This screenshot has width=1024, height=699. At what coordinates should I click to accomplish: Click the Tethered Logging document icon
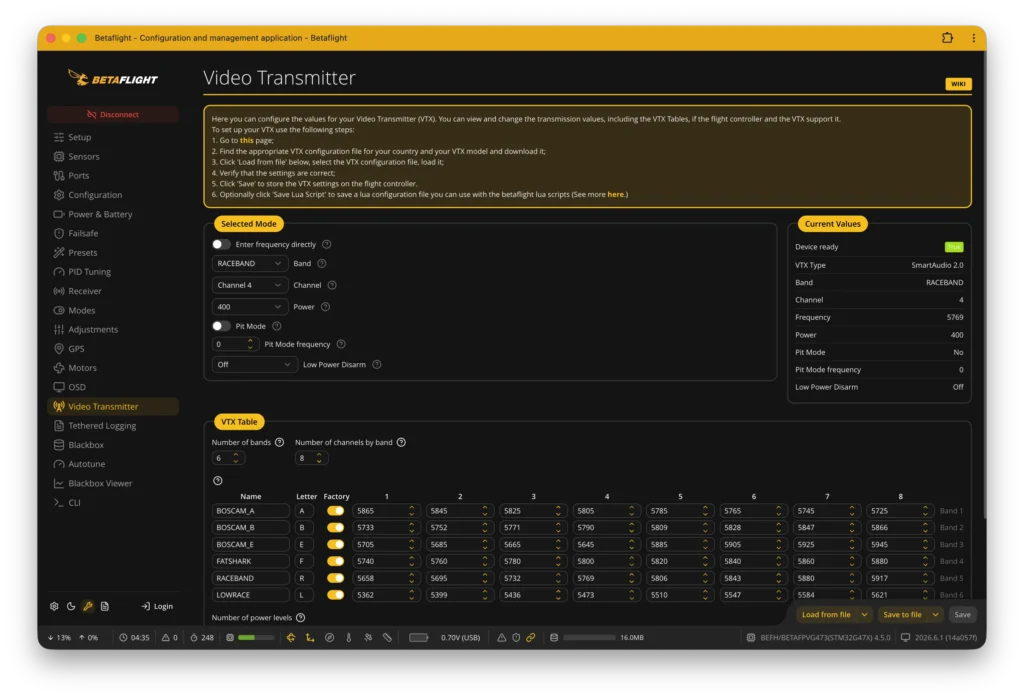click(x=59, y=426)
